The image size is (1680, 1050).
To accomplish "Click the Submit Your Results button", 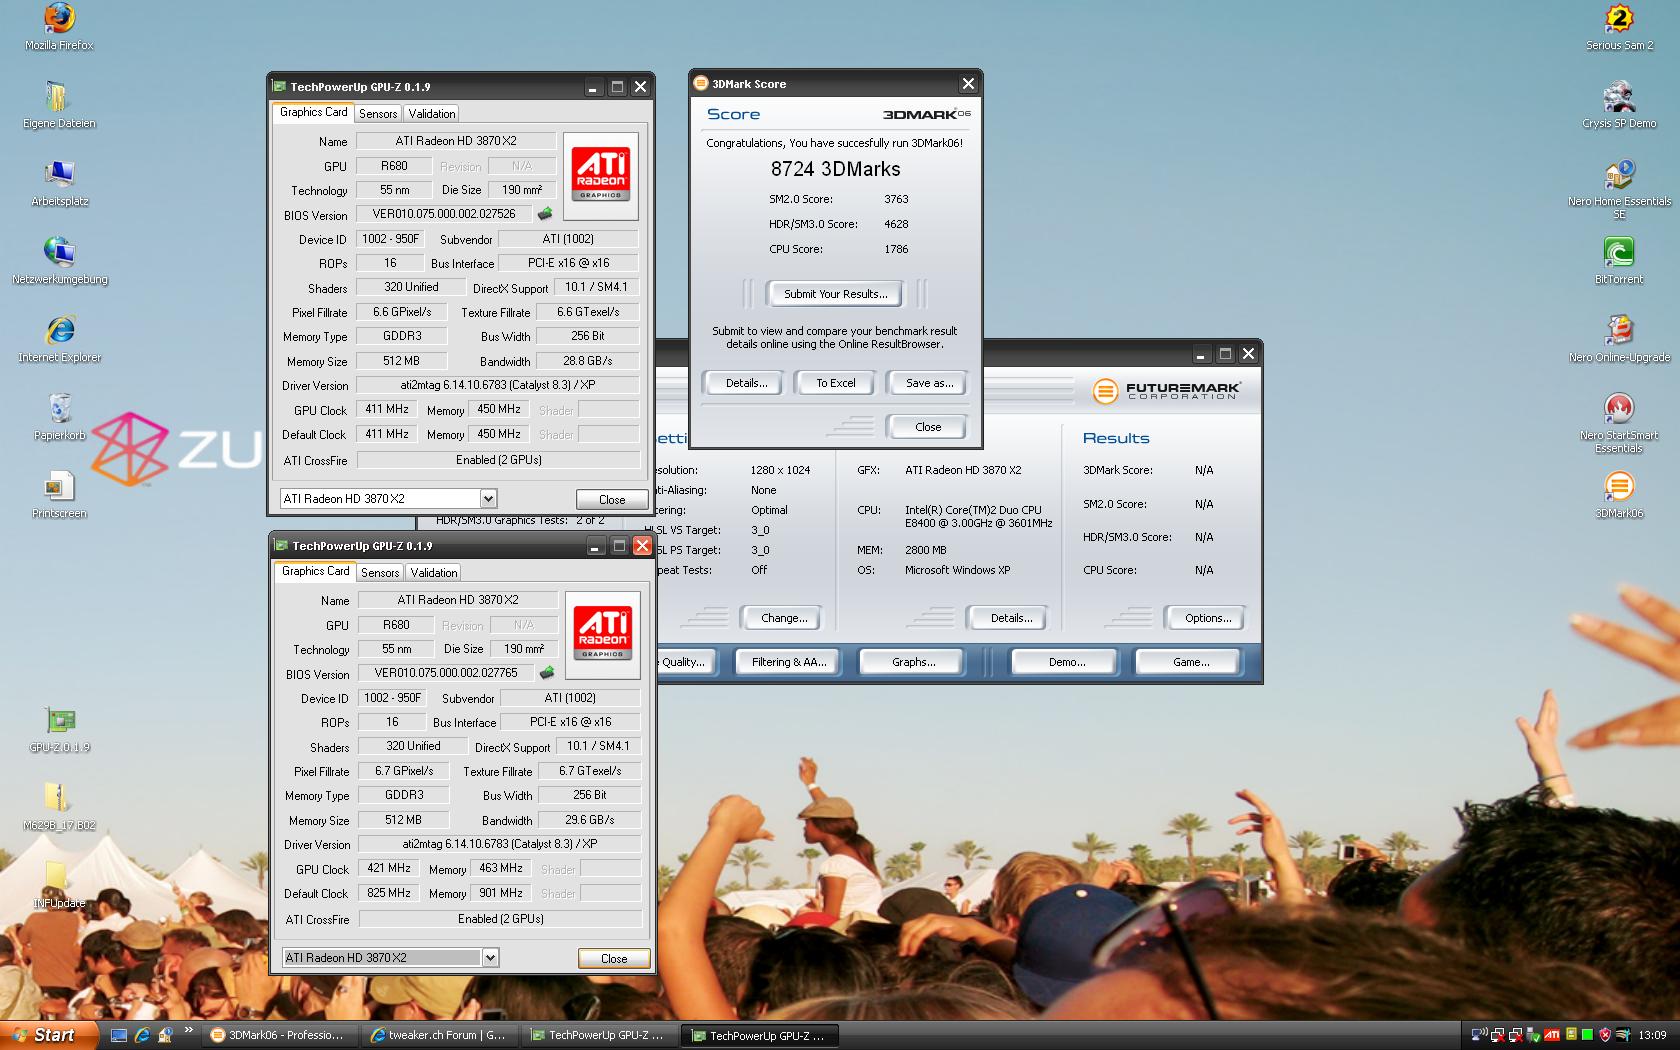I will (x=835, y=294).
